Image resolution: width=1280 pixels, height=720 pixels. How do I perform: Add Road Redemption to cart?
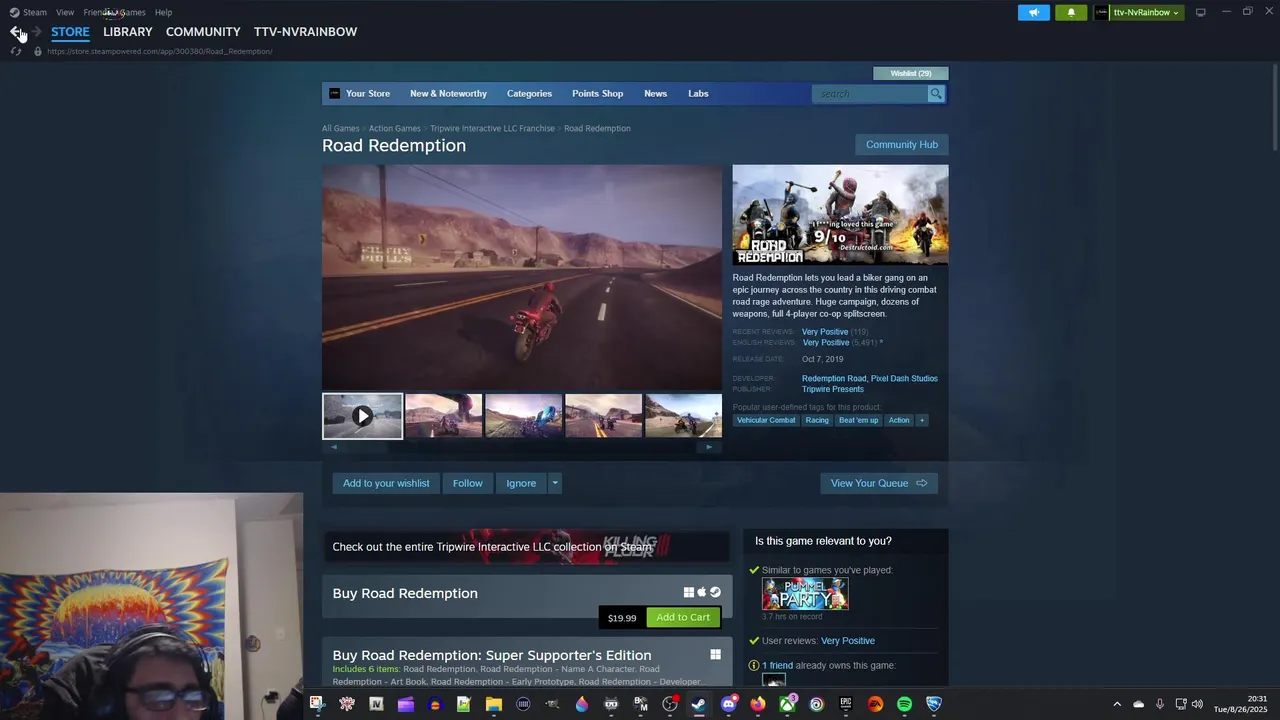point(683,617)
